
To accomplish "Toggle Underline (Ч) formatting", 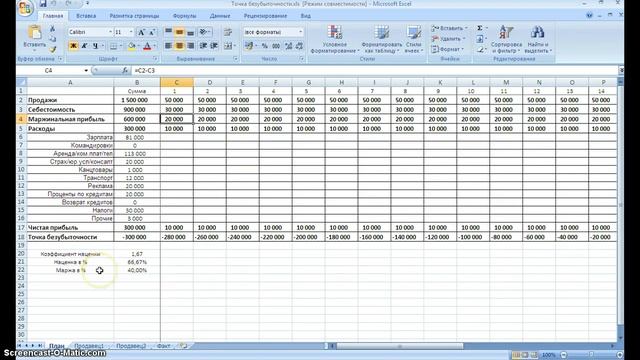I will pyautogui.click(x=95, y=46).
